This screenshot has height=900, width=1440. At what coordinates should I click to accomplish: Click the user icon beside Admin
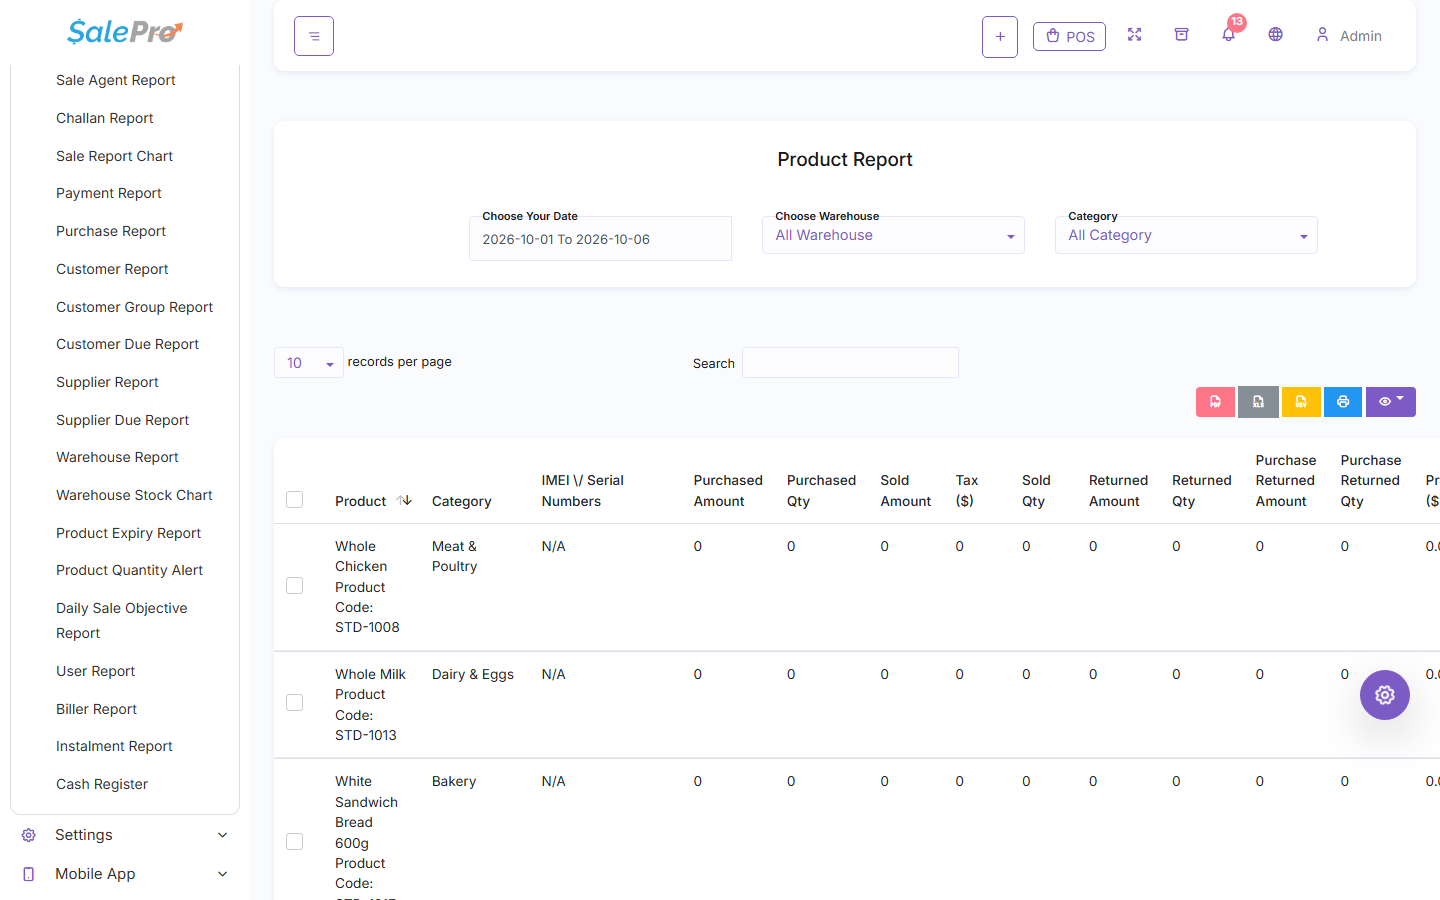[1322, 35]
